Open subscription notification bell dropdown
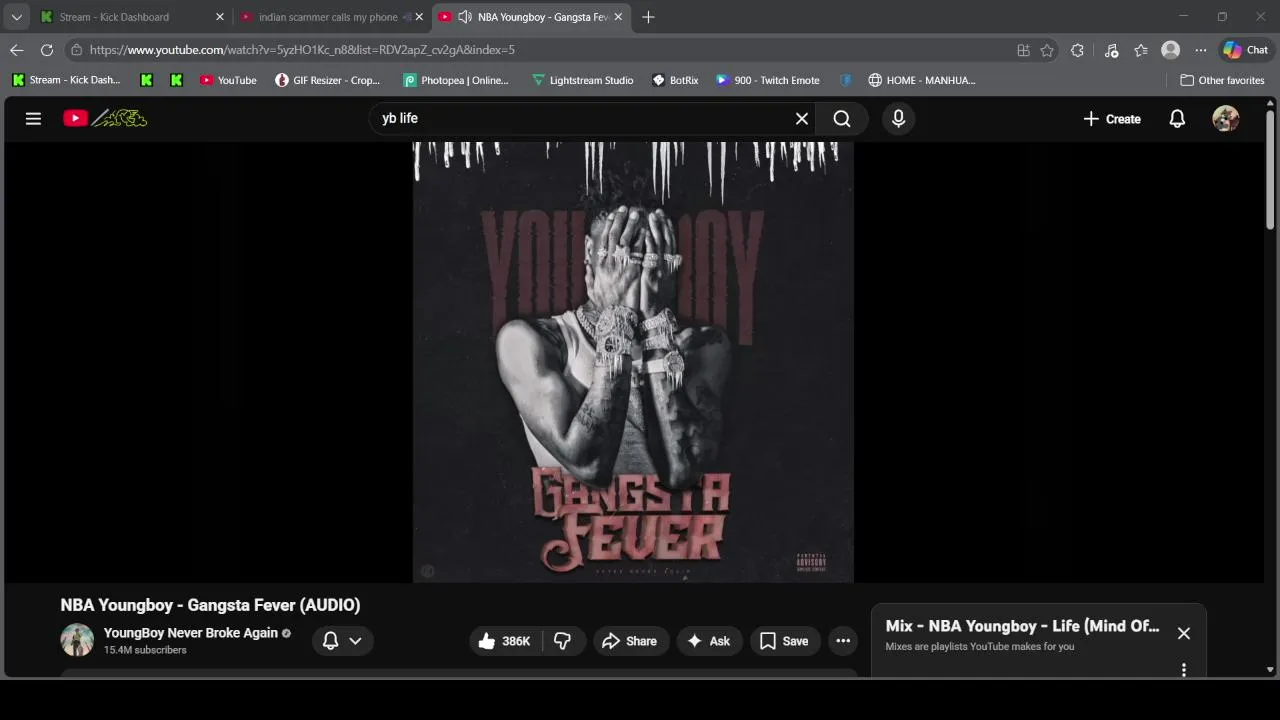This screenshot has width=1280, height=720. (342, 641)
